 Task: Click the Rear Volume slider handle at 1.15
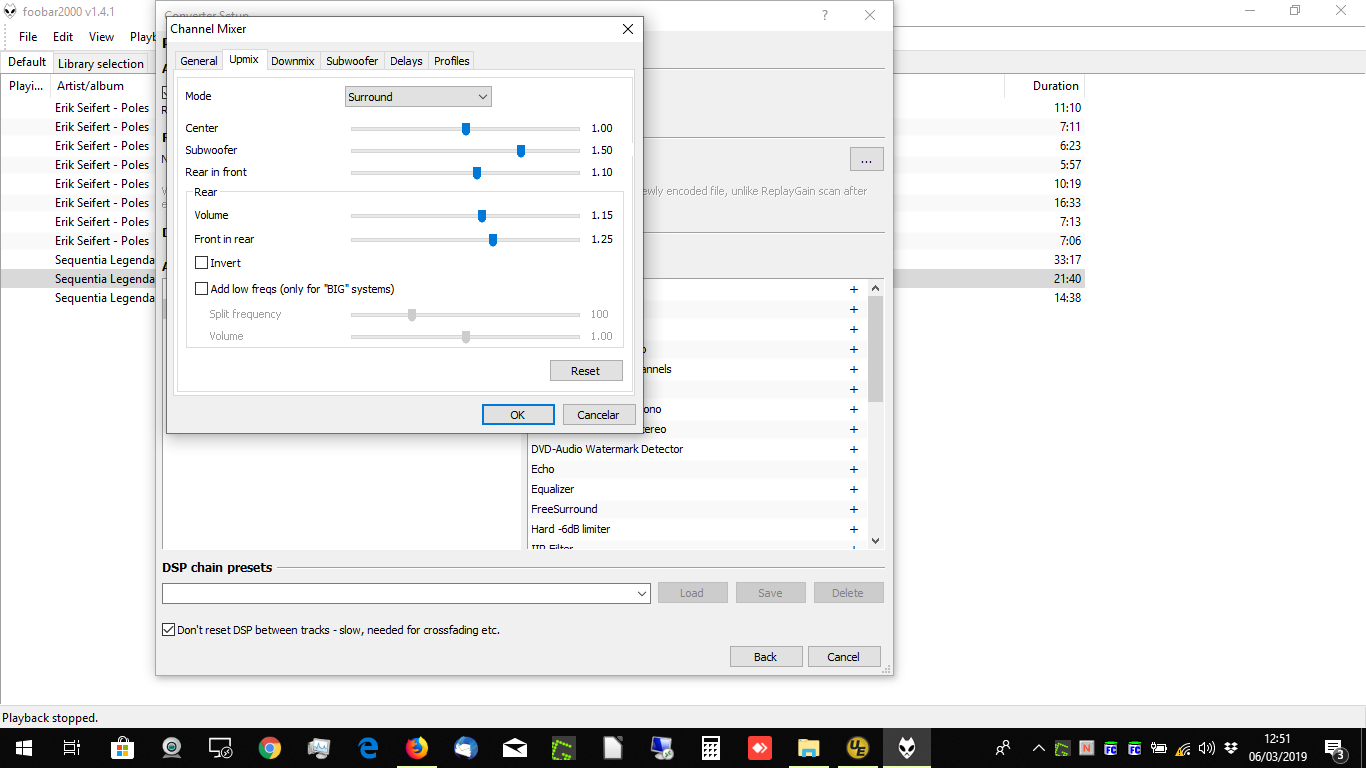pyautogui.click(x=482, y=215)
